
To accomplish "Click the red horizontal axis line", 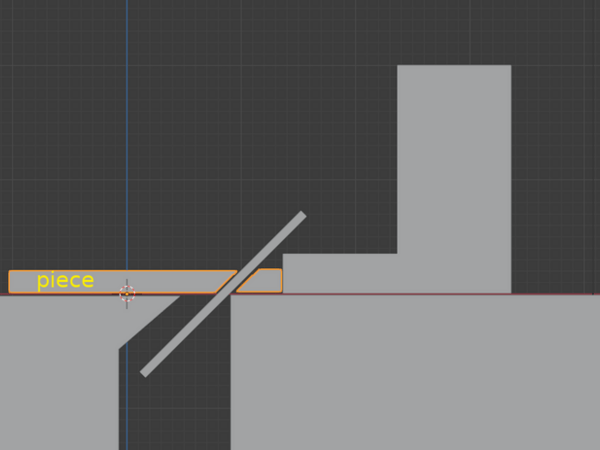I will pos(400,294).
